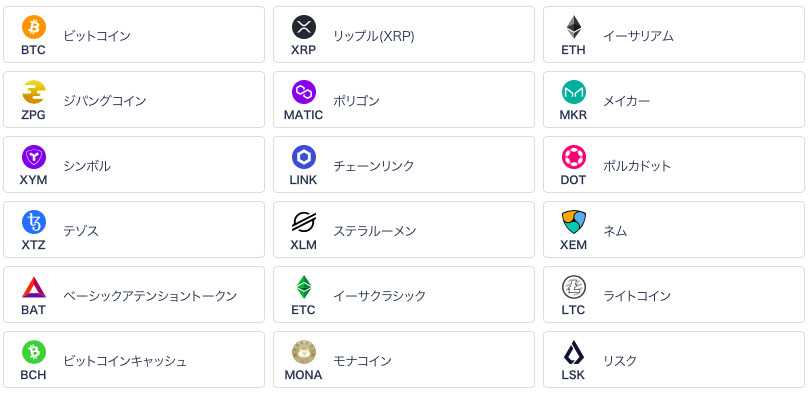Click the Litecoin LTC coin icon
The image size is (811, 394).
click(x=574, y=287)
